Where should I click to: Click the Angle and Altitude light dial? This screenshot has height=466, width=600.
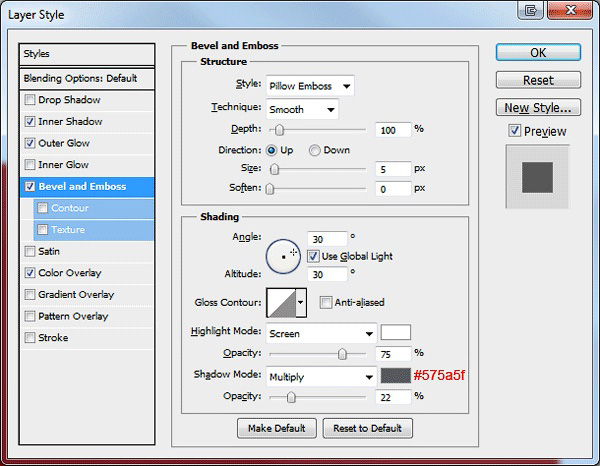tap(283, 256)
